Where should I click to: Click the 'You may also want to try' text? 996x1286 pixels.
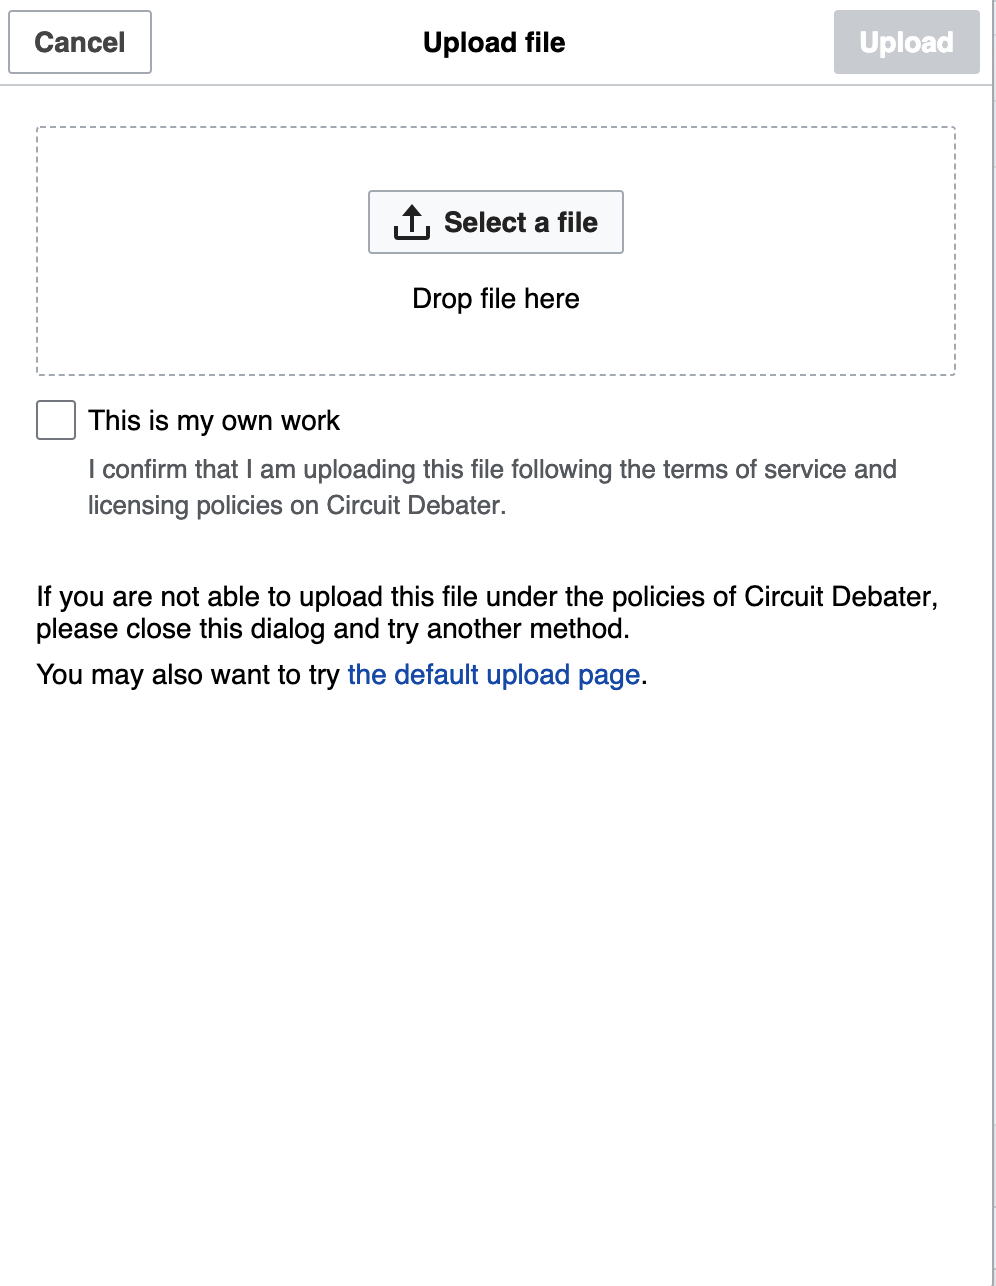(188, 675)
